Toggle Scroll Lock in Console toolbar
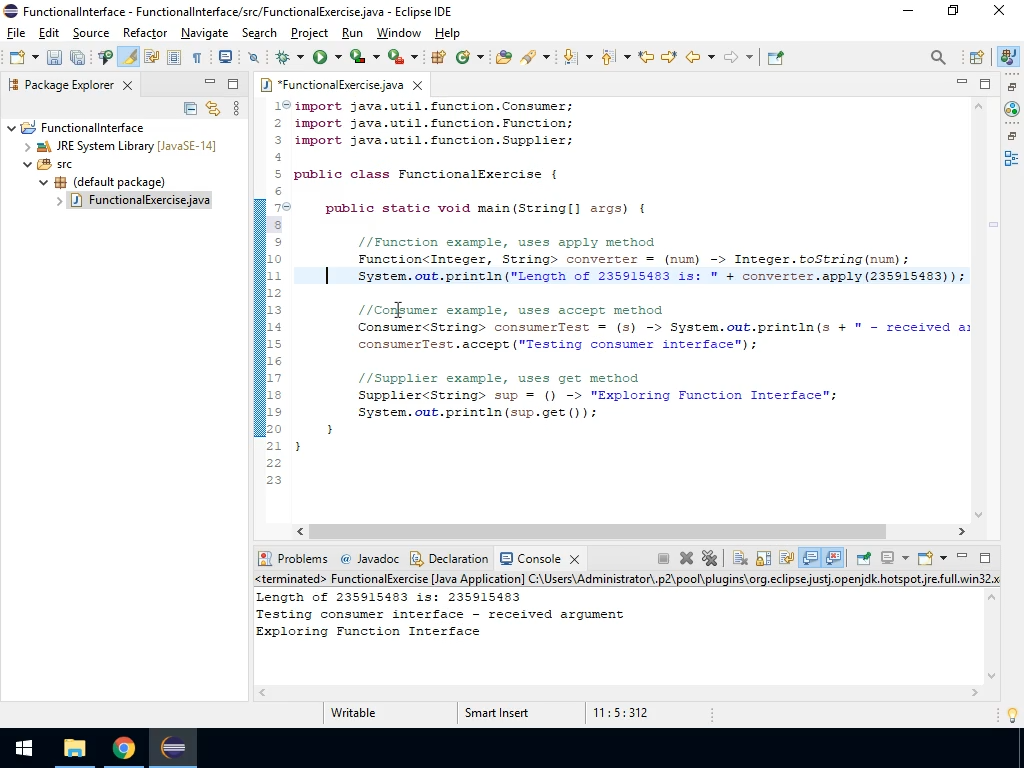The width and height of the screenshot is (1024, 768). 763,558
